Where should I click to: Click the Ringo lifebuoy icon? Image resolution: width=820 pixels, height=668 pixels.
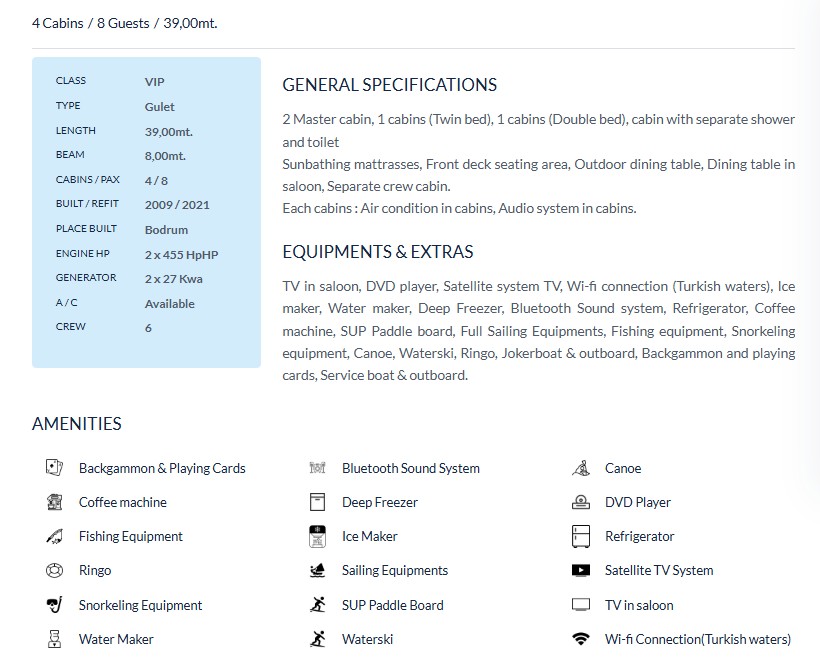tap(54, 570)
